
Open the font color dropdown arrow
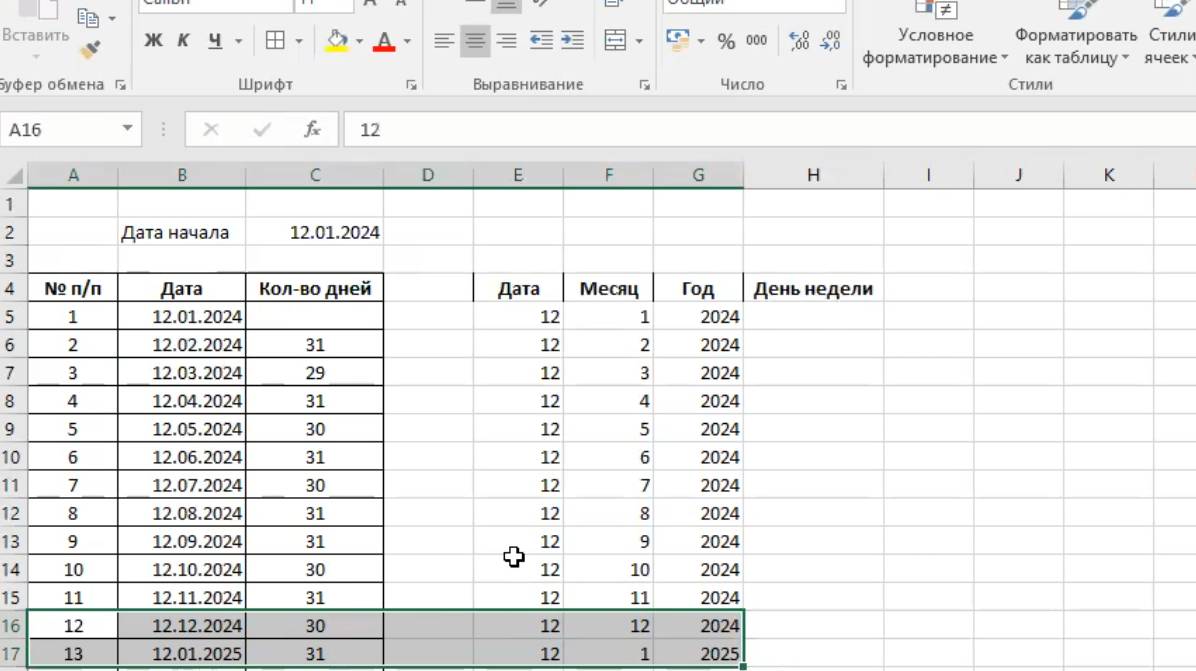407,41
